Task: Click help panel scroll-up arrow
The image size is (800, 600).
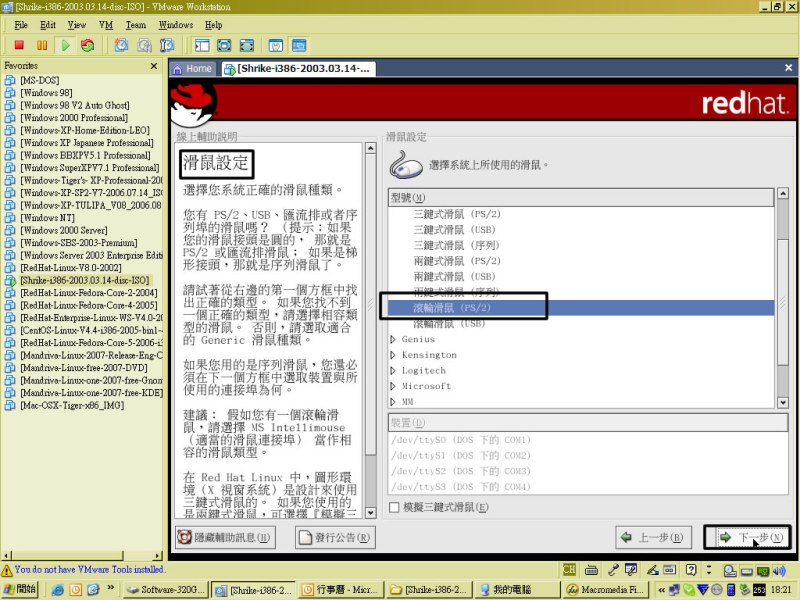Action: click(x=371, y=148)
